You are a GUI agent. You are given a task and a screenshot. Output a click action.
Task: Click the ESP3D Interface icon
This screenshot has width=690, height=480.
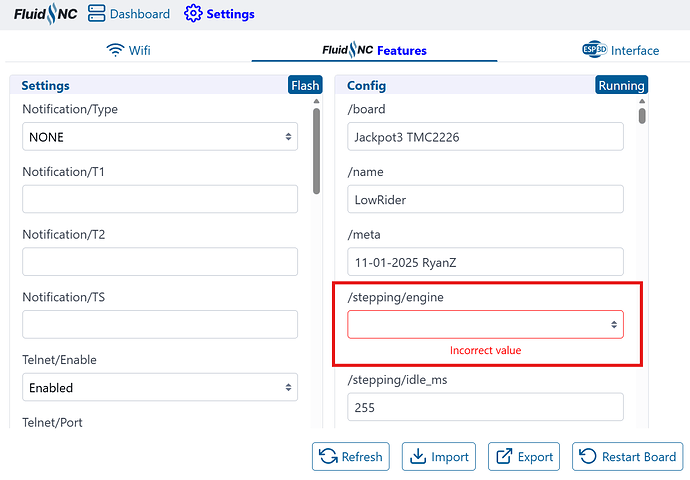click(595, 50)
